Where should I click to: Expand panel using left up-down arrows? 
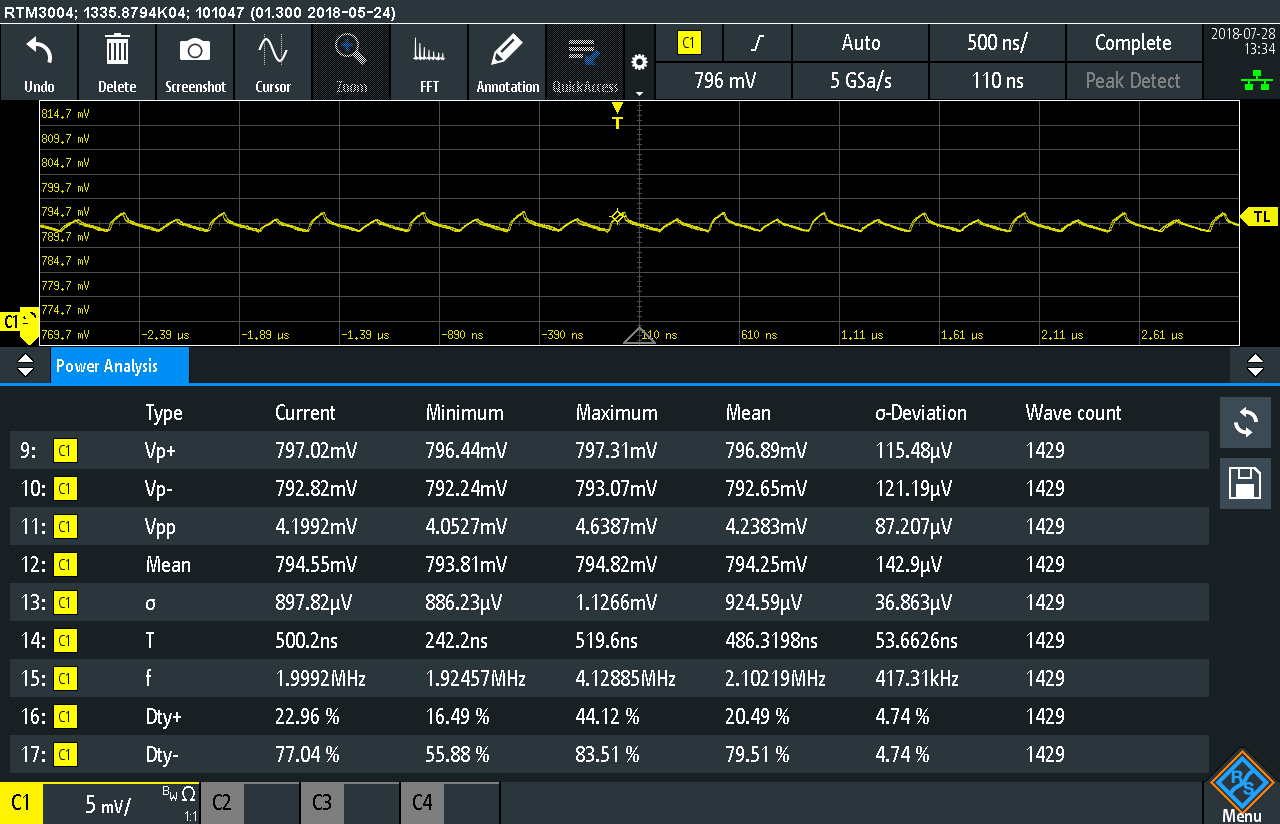point(25,366)
